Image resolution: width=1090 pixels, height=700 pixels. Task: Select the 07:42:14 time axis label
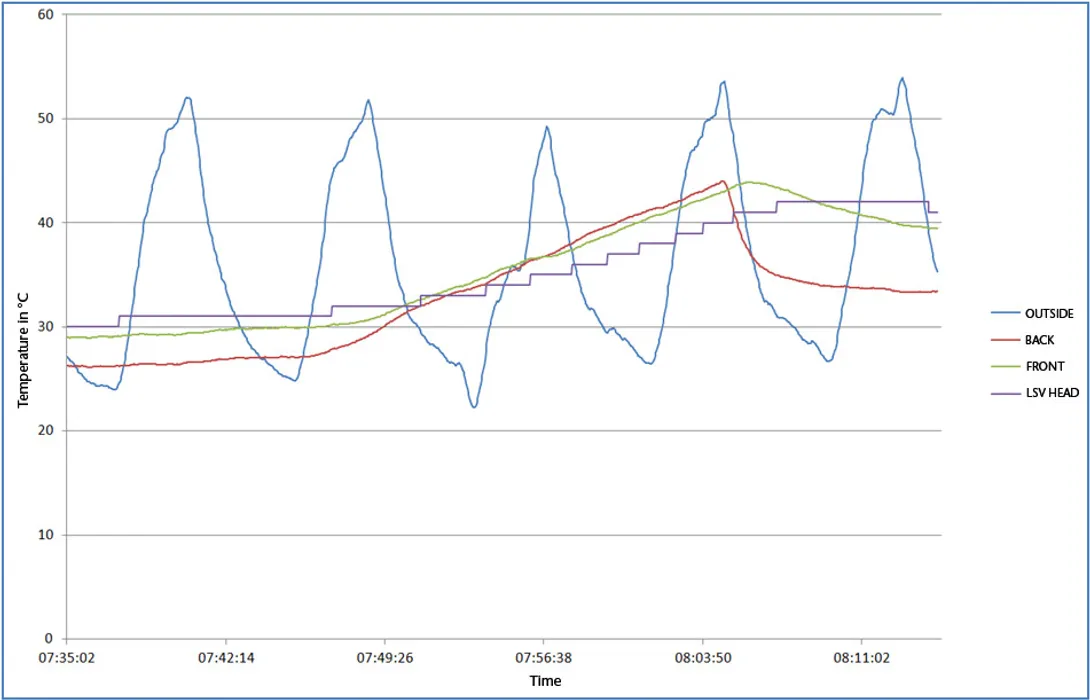click(x=226, y=657)
